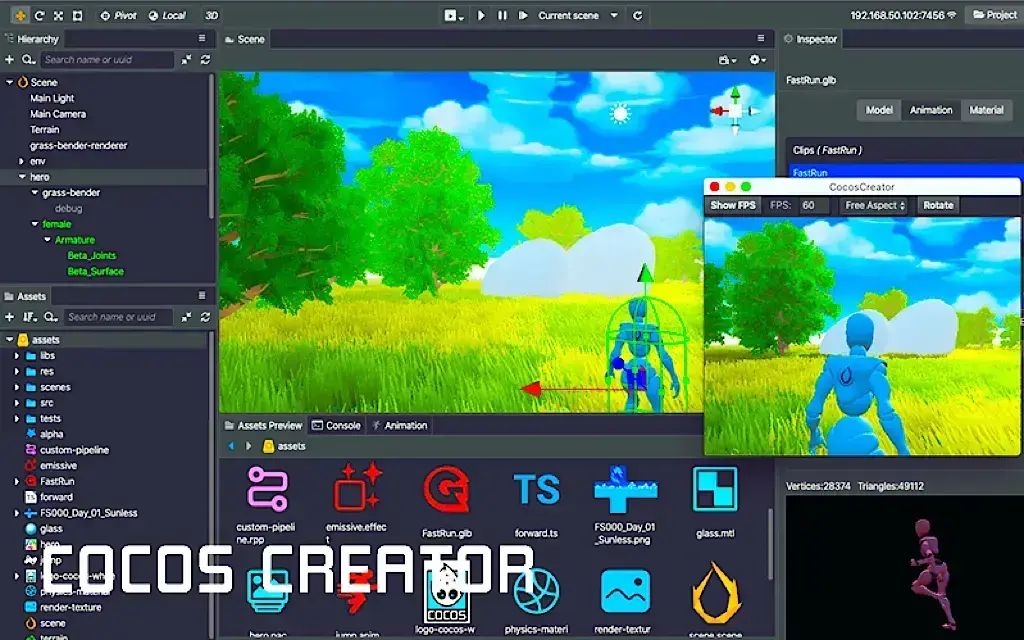Toggle Show FPS in CocosCreator window

(733, 205)
